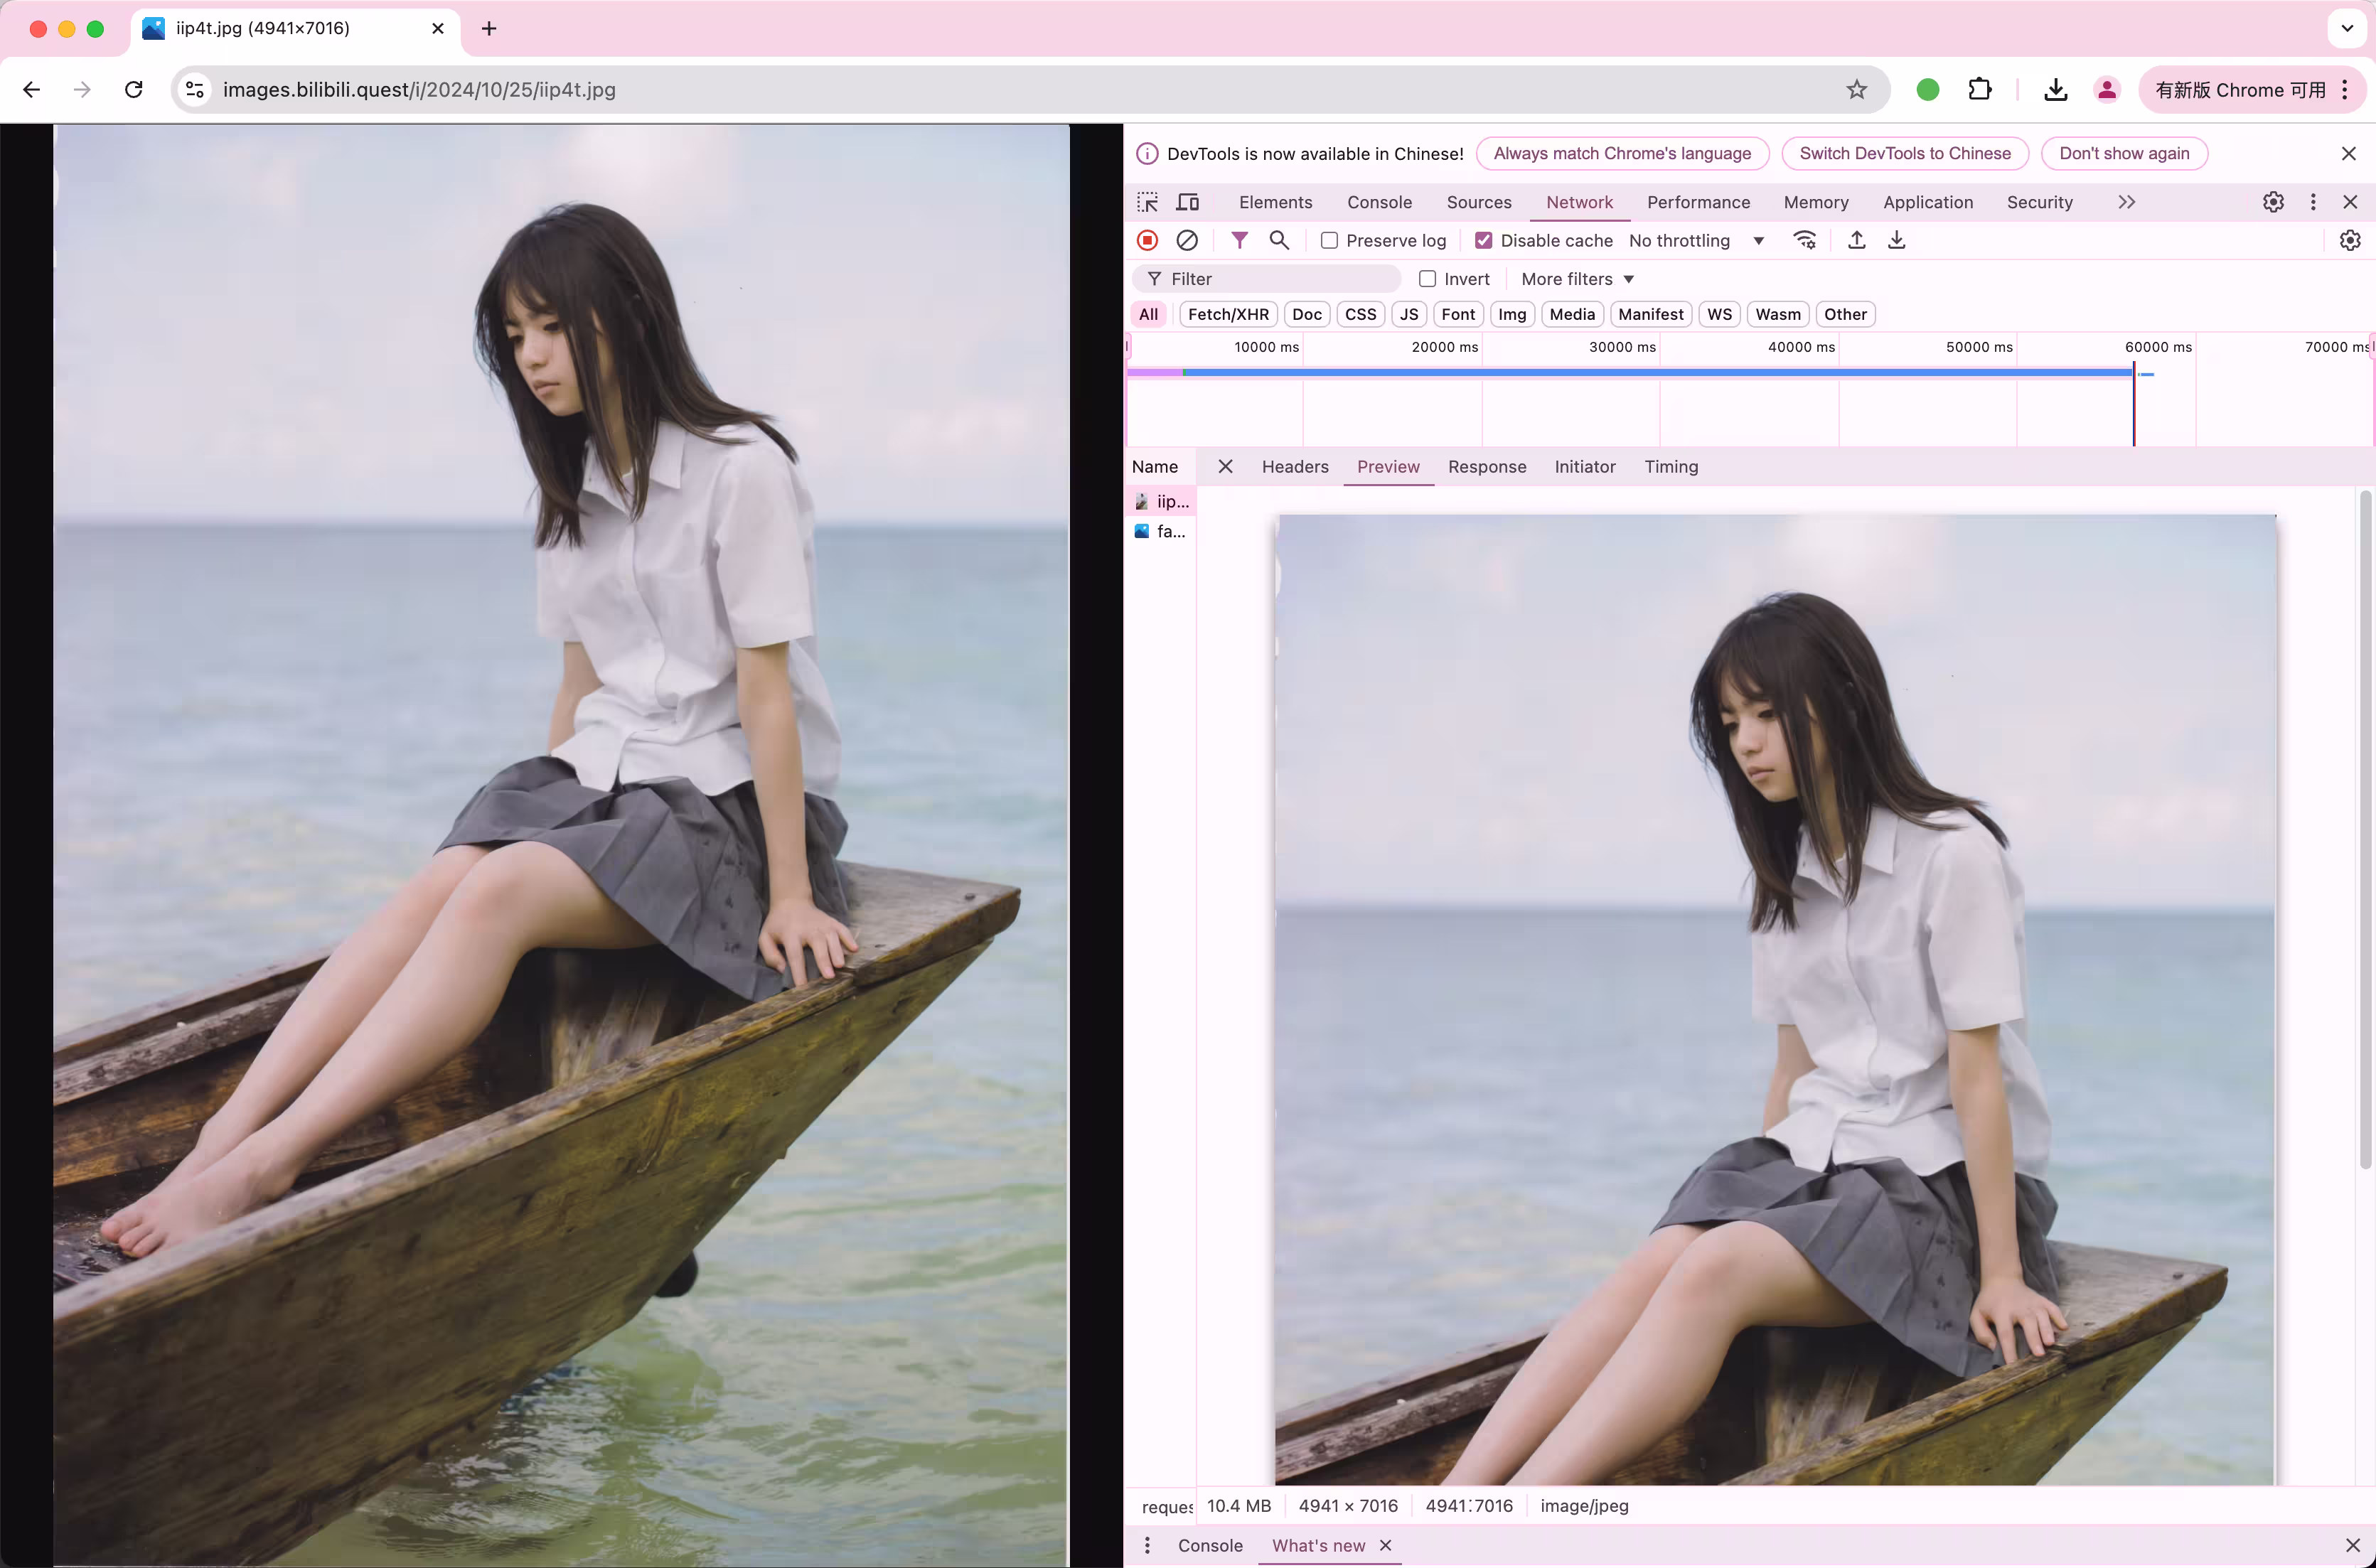This screenshot has width=2376, height=1568.
Task: Open Chrome downloads icon
Action: pos(2055,90)
